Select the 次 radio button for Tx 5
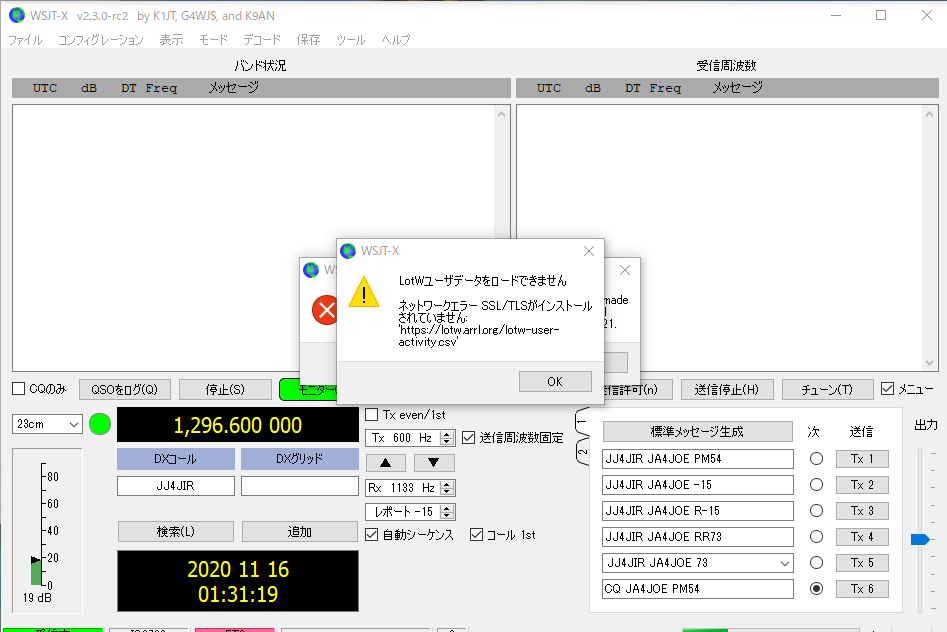 (x=817, y=563)
